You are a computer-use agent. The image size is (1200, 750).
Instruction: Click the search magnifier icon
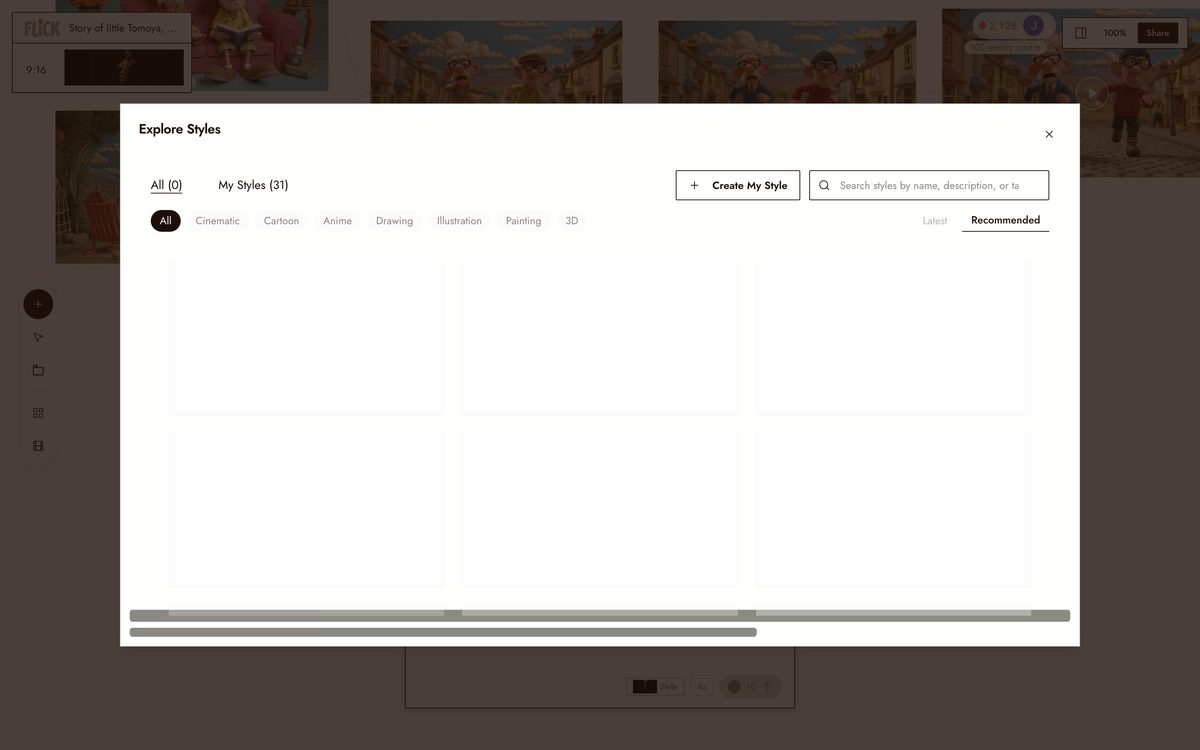[x=824, y=185]
